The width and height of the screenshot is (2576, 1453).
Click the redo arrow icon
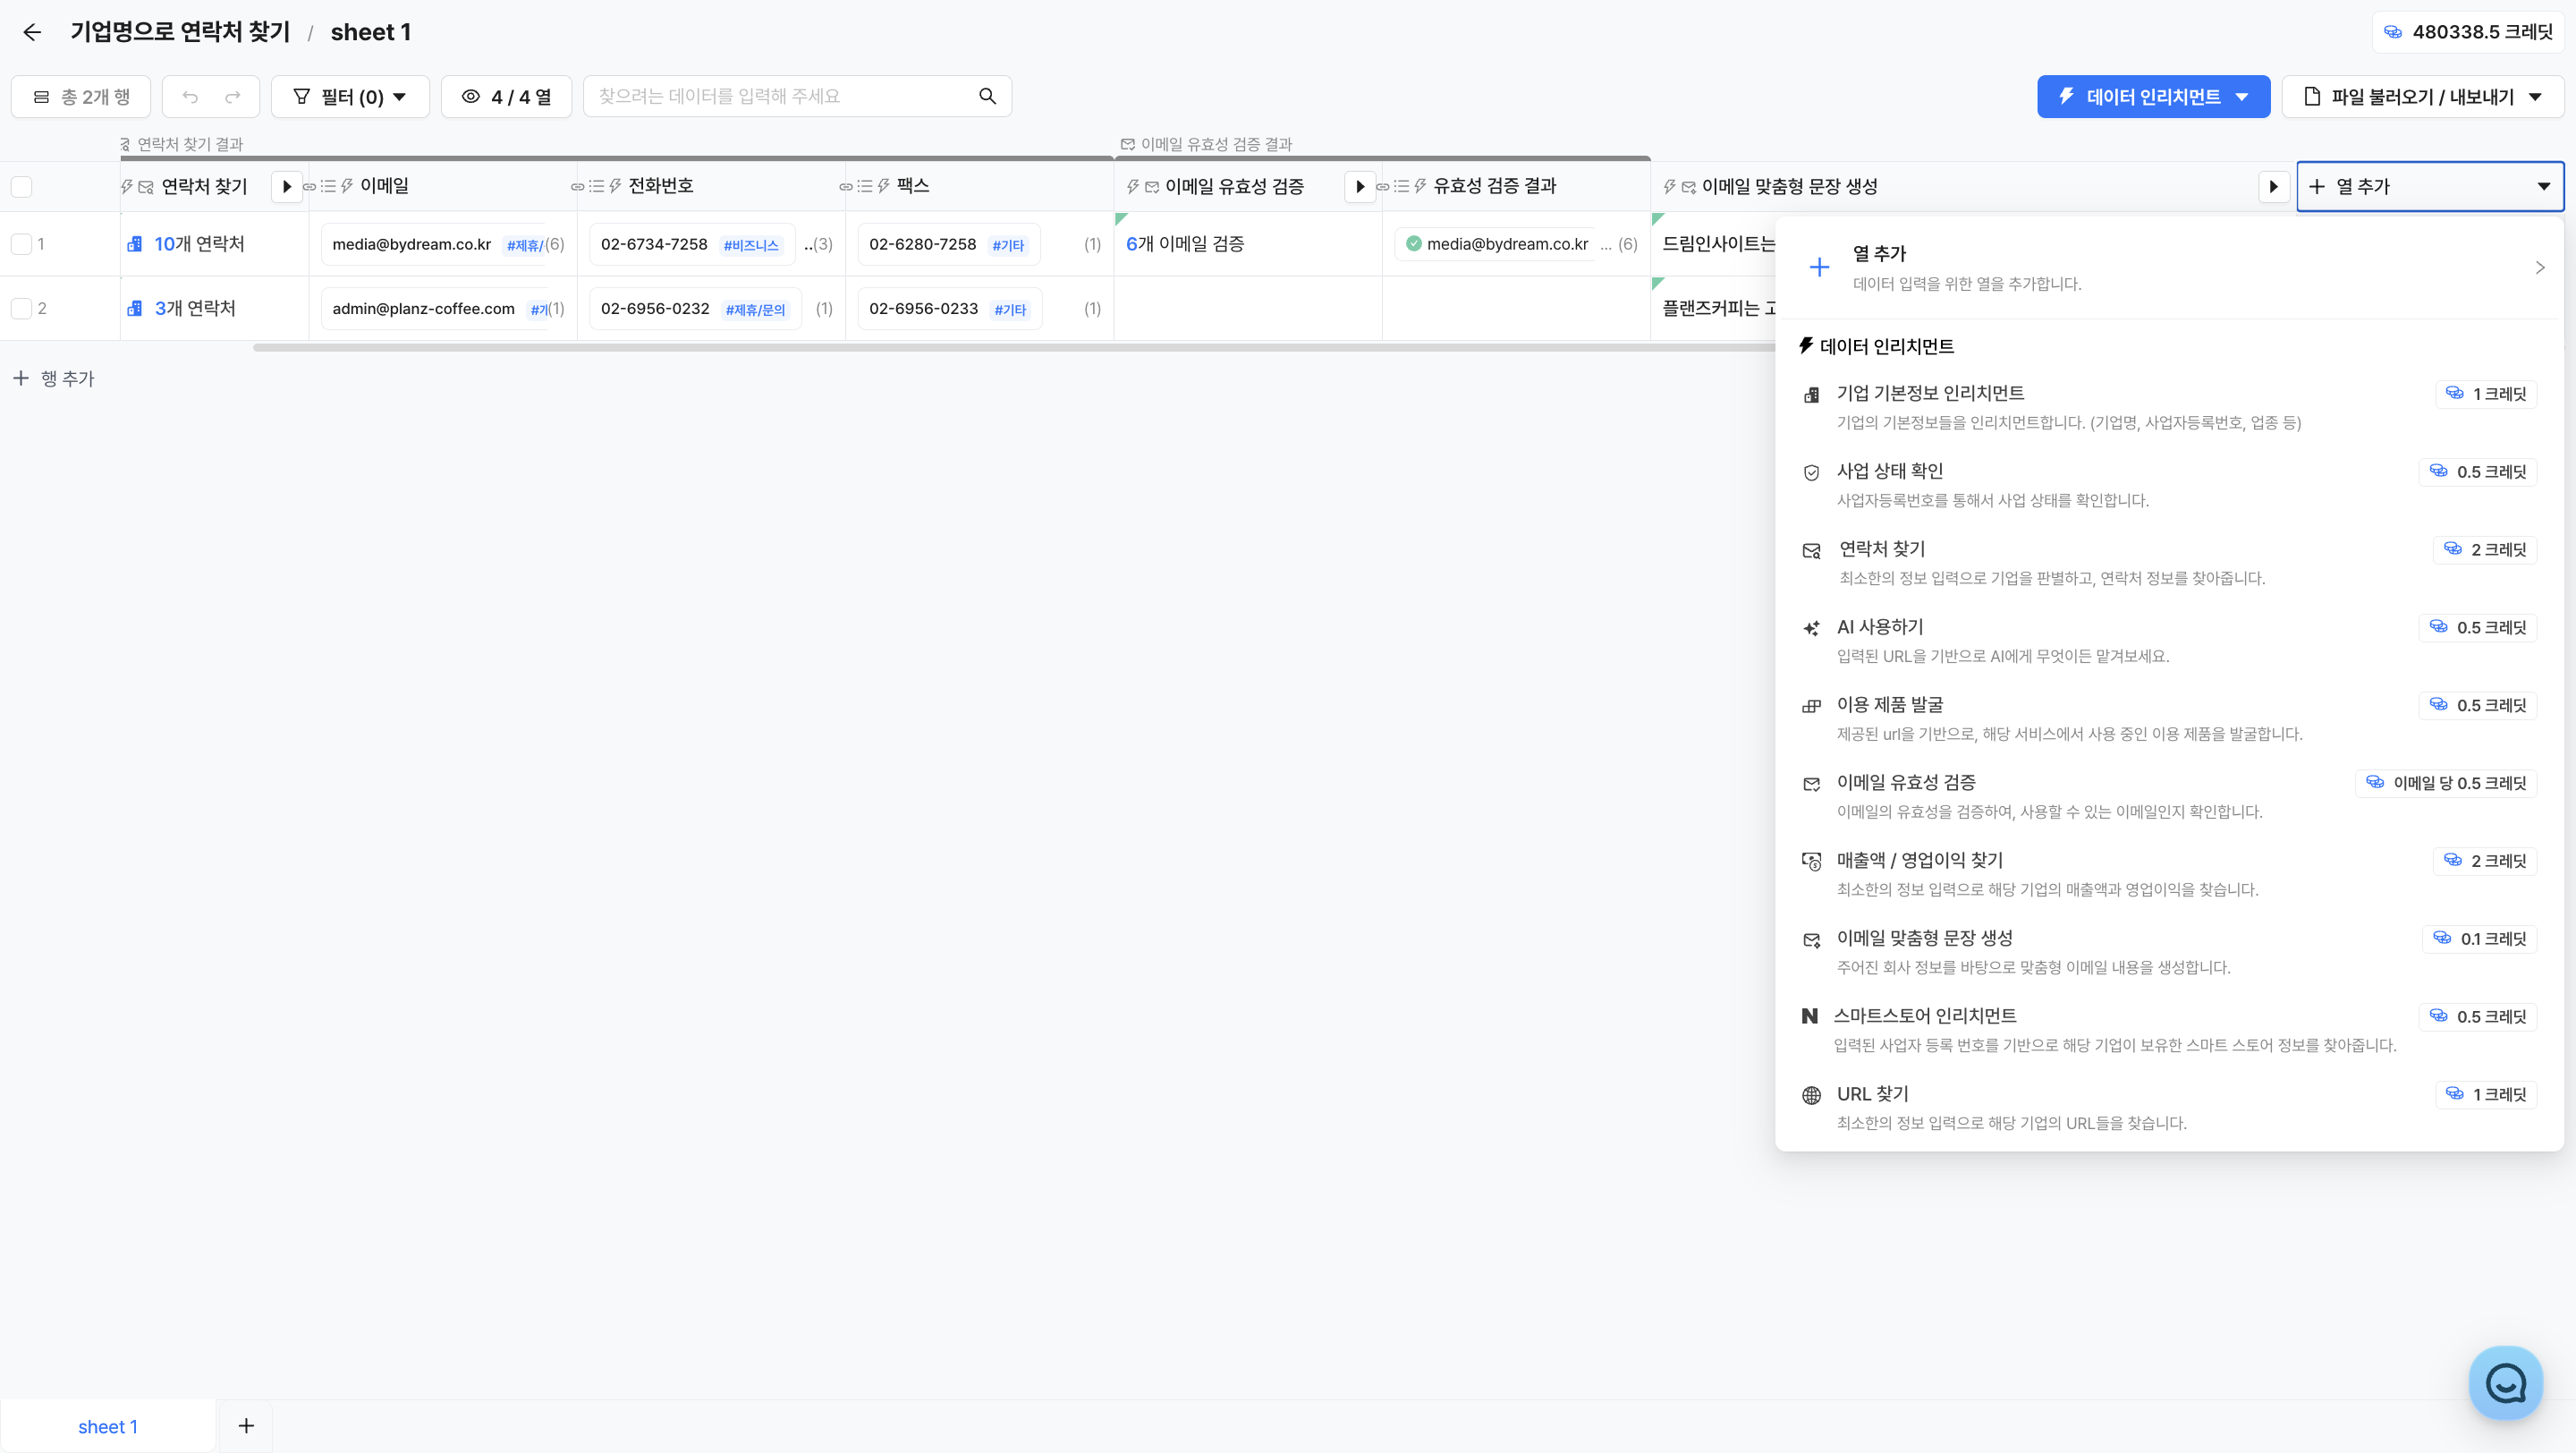click(x=233, y=97)
